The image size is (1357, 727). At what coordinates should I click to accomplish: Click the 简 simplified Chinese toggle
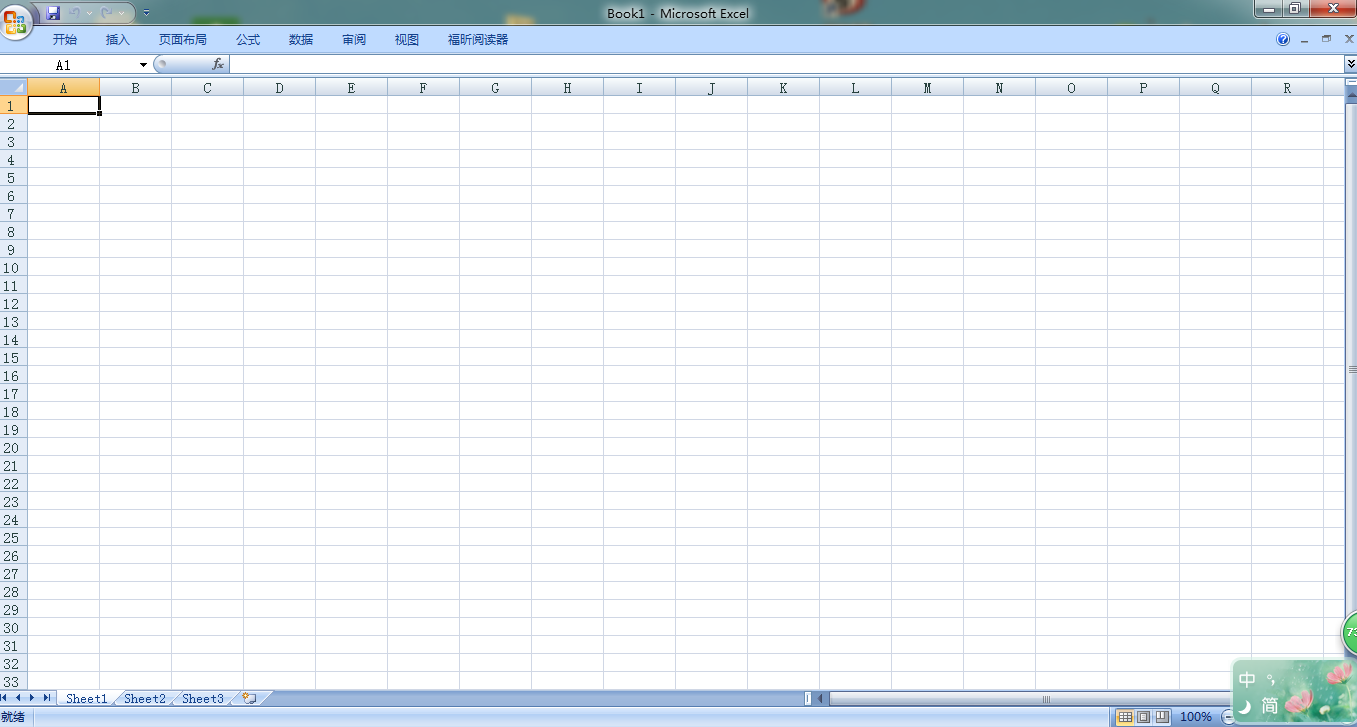[x=1269, y=706]
